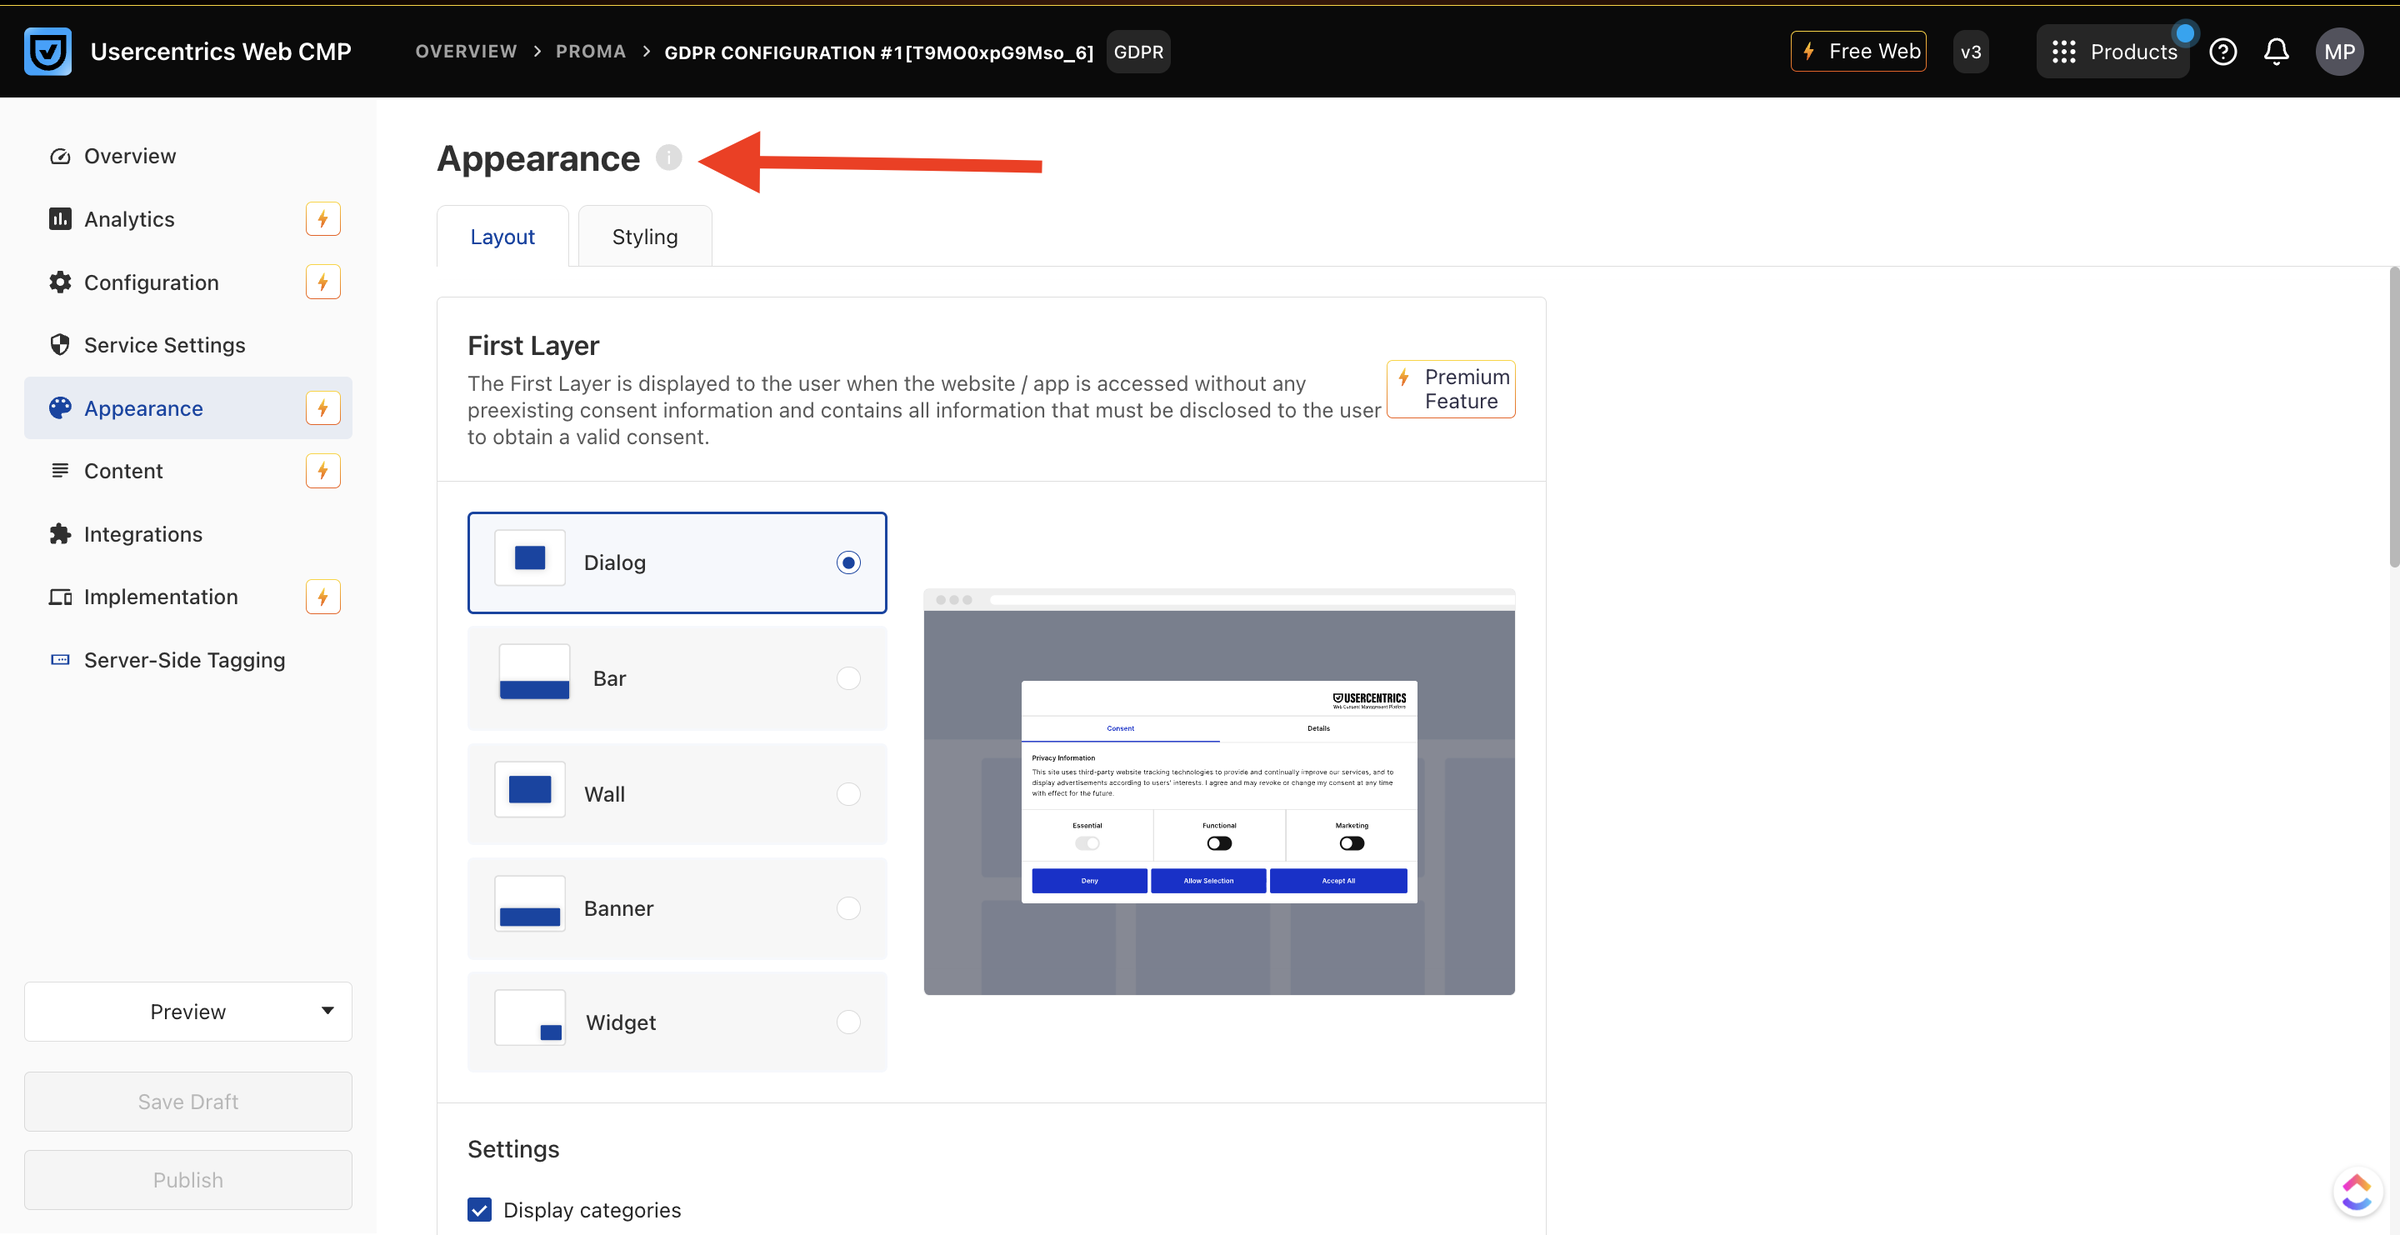This screenshot has height=1235, width=2400.
Task: Select the Bar radio button
Action: point(849,678)
